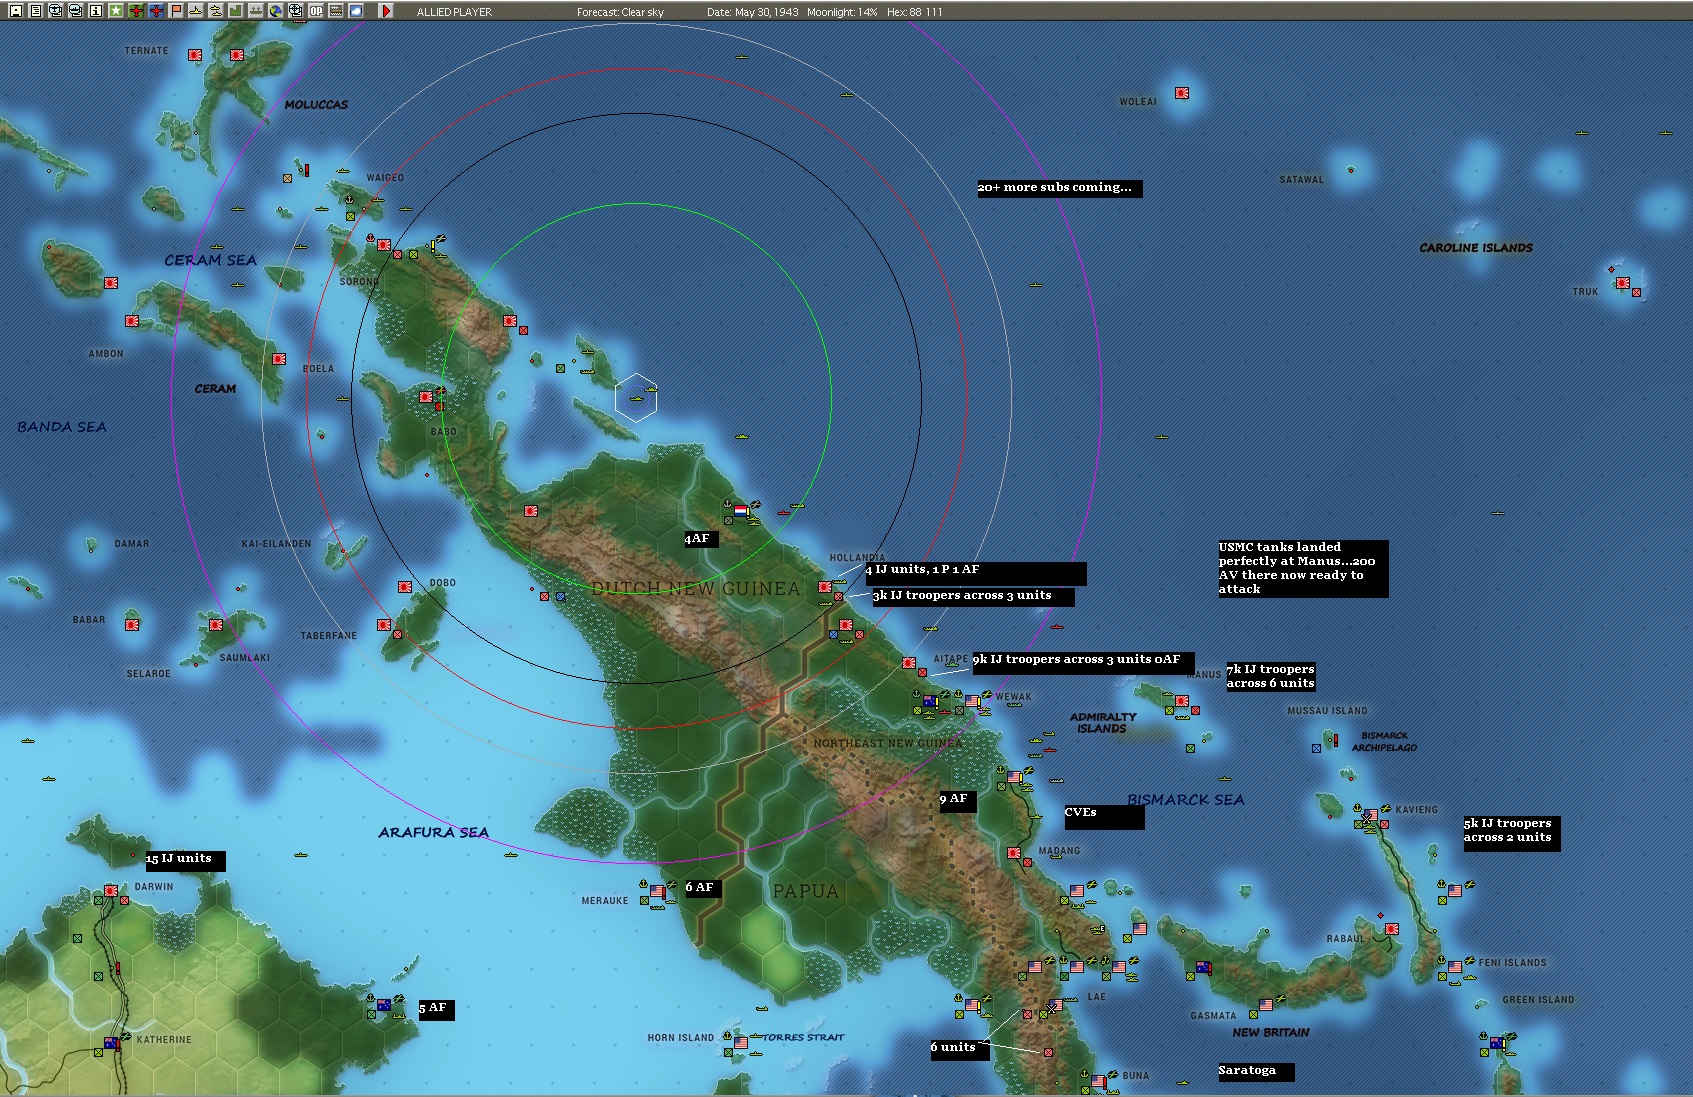Click the info 'i' toolbar icon

click(96, 11)
